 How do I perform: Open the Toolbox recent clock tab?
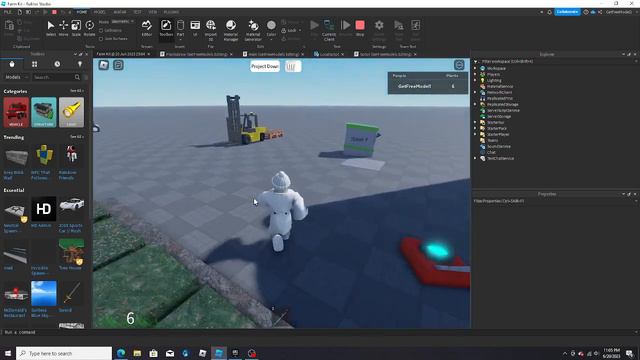(x=57, y=64)
